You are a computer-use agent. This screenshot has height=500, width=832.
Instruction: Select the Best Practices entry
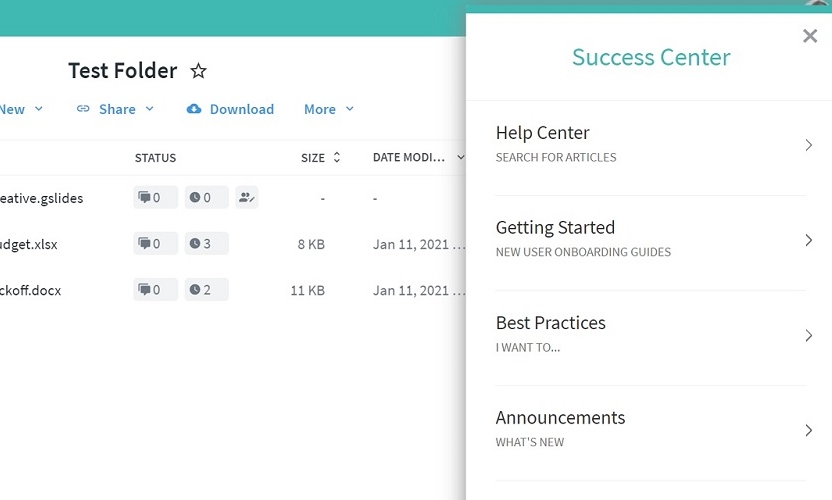tap(651, 335)
